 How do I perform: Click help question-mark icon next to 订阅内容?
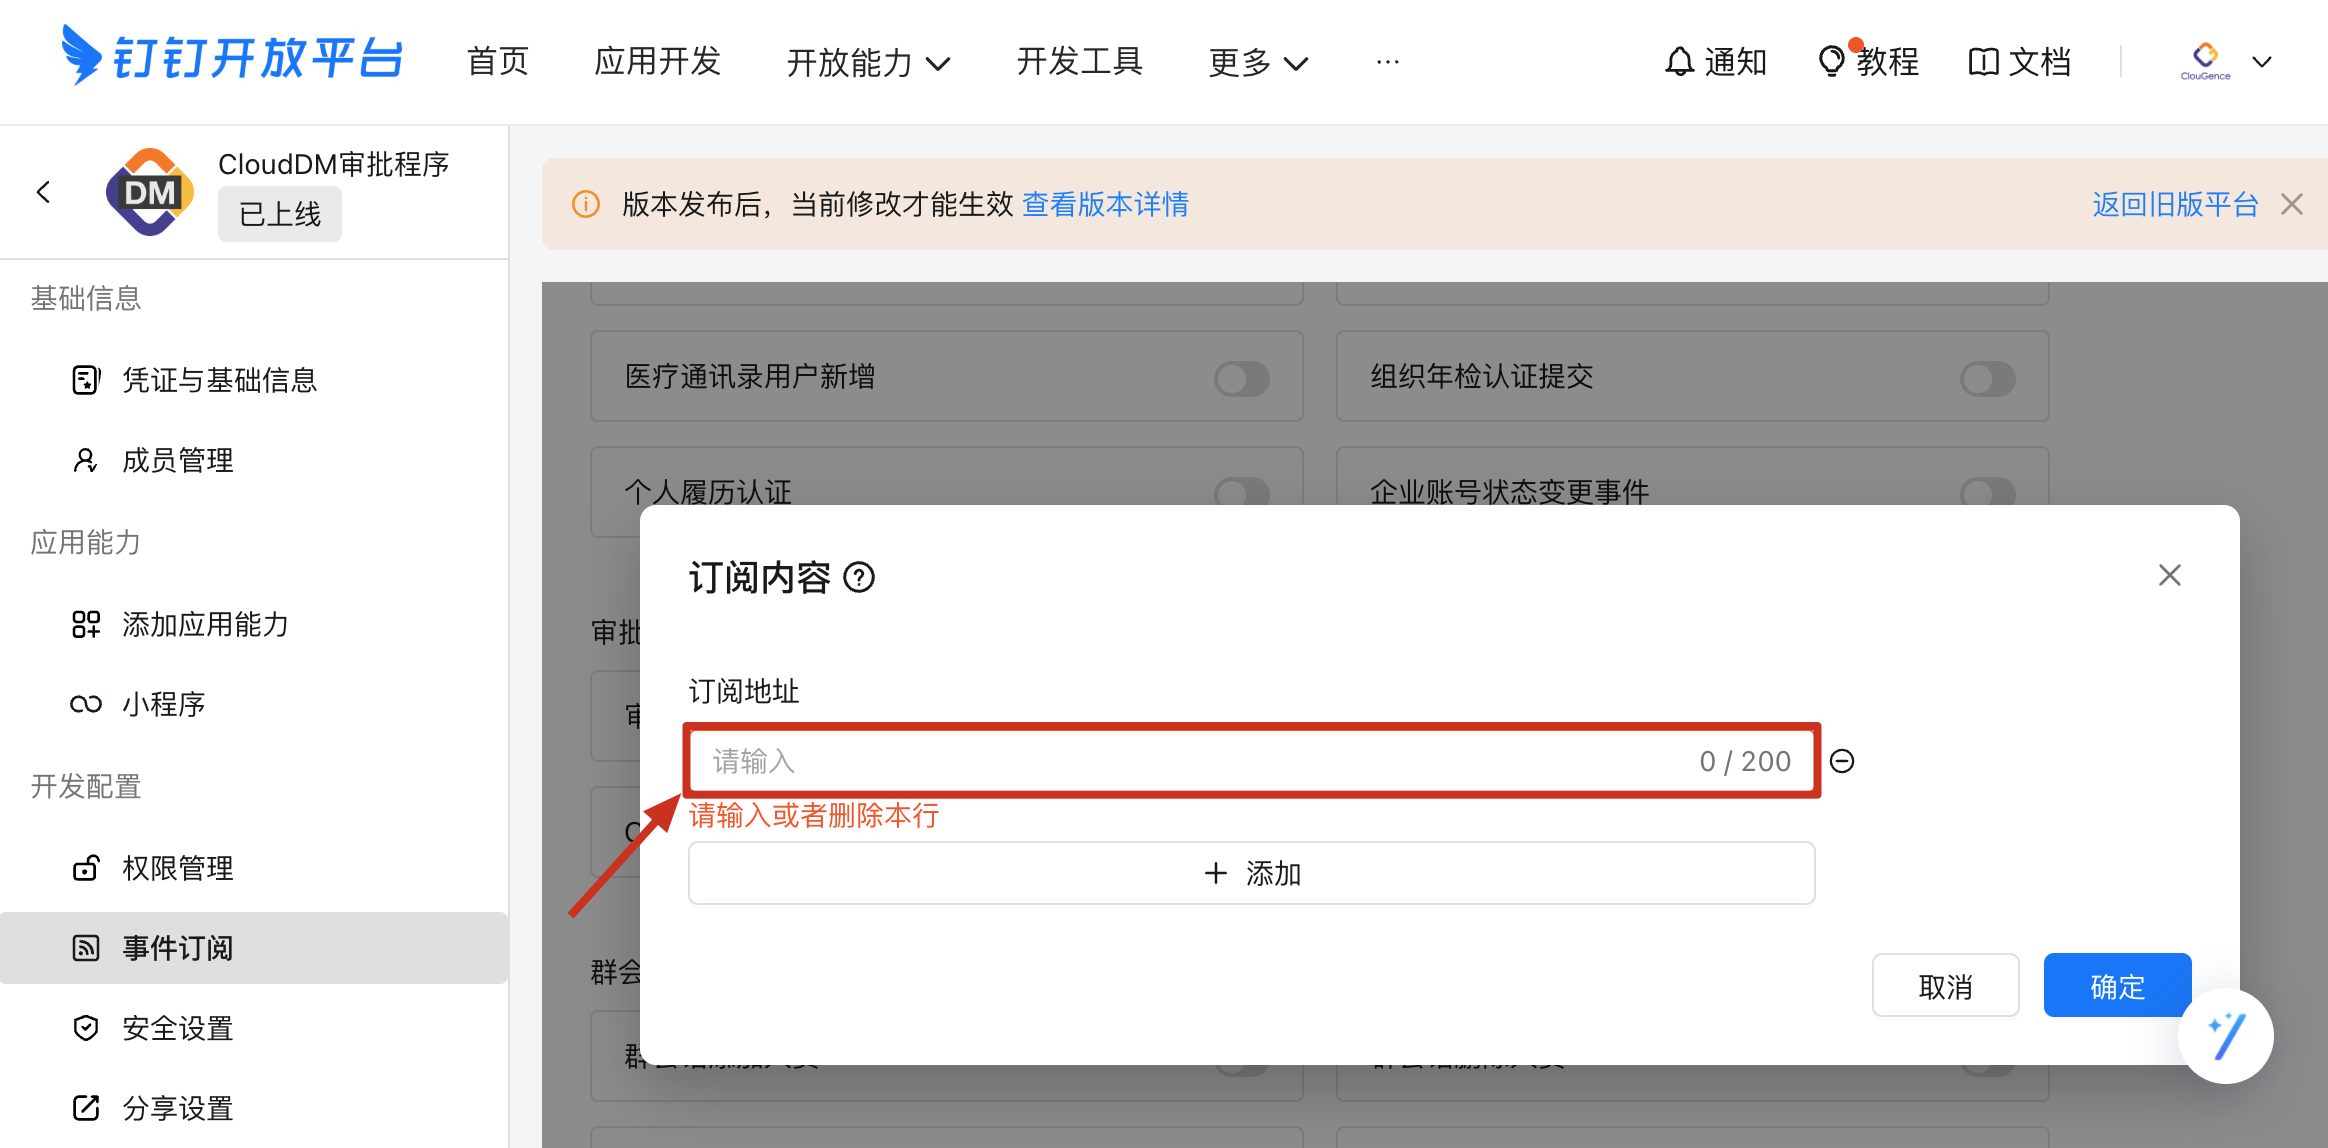pos(859,578)
